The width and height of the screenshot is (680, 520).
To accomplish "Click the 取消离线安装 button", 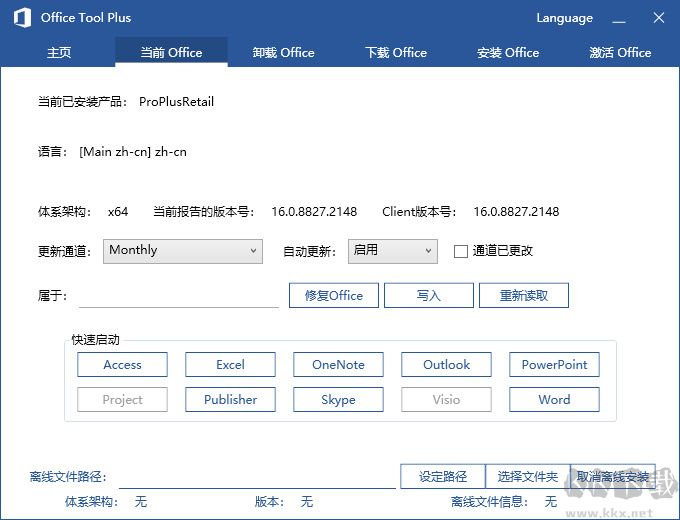I will click(613, 476).
